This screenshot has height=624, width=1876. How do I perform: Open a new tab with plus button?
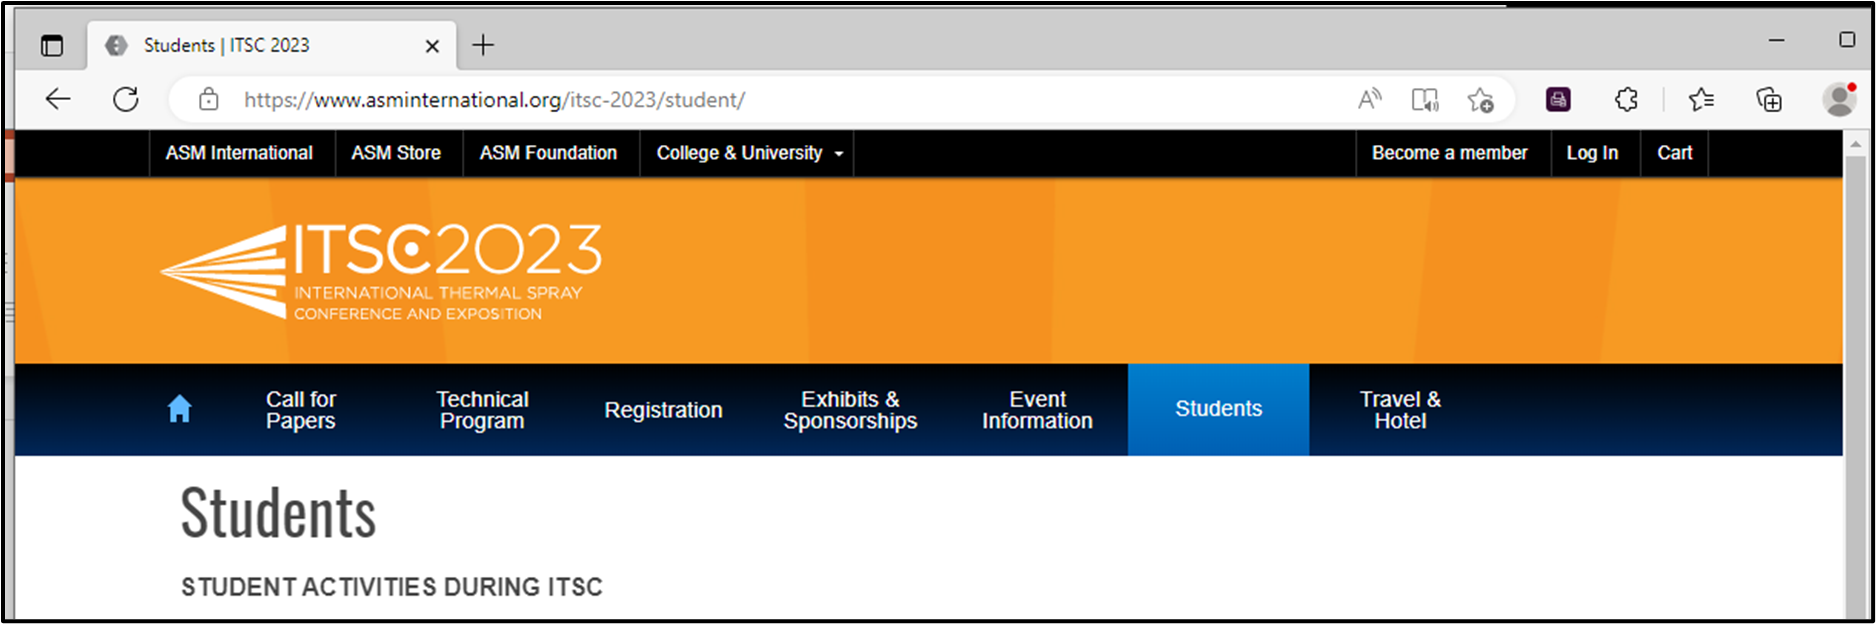point(483,45)
